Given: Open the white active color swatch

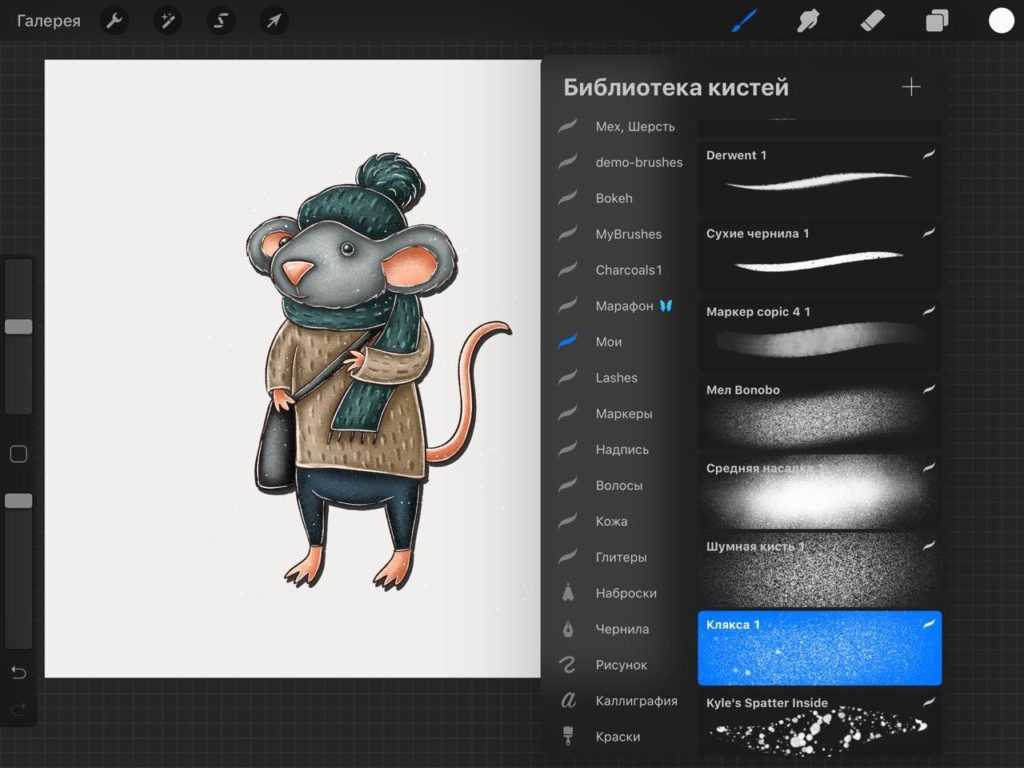Looking at the screenshot, I should [1001, 21].
